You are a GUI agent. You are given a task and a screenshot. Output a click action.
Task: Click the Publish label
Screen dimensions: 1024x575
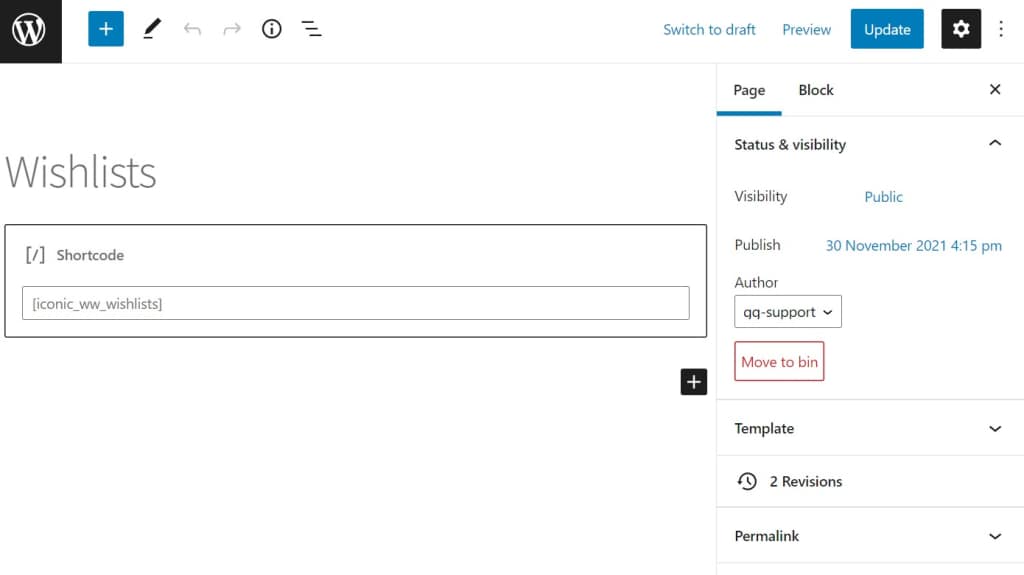coord(758,245)
